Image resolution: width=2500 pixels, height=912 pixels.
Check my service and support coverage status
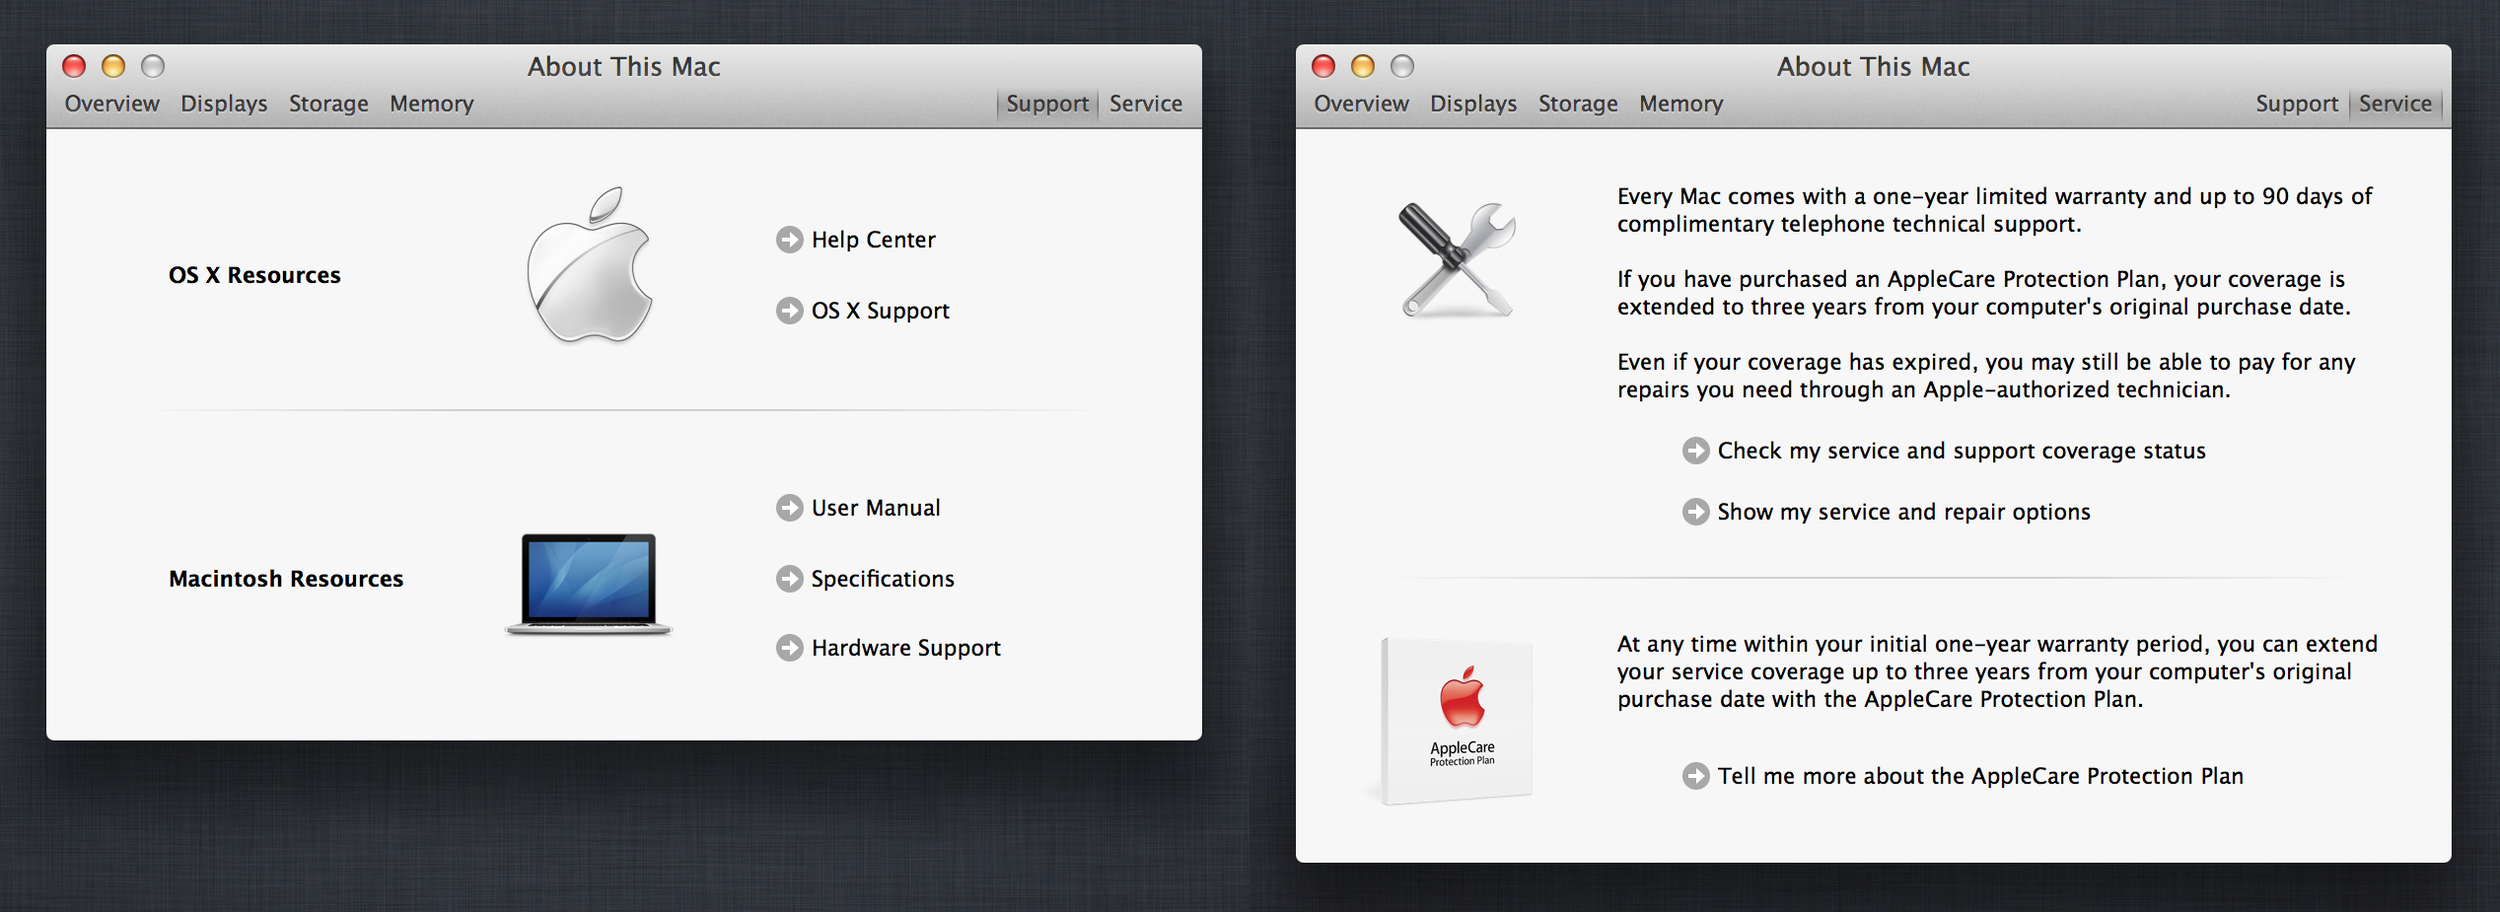pos(1961,451)
